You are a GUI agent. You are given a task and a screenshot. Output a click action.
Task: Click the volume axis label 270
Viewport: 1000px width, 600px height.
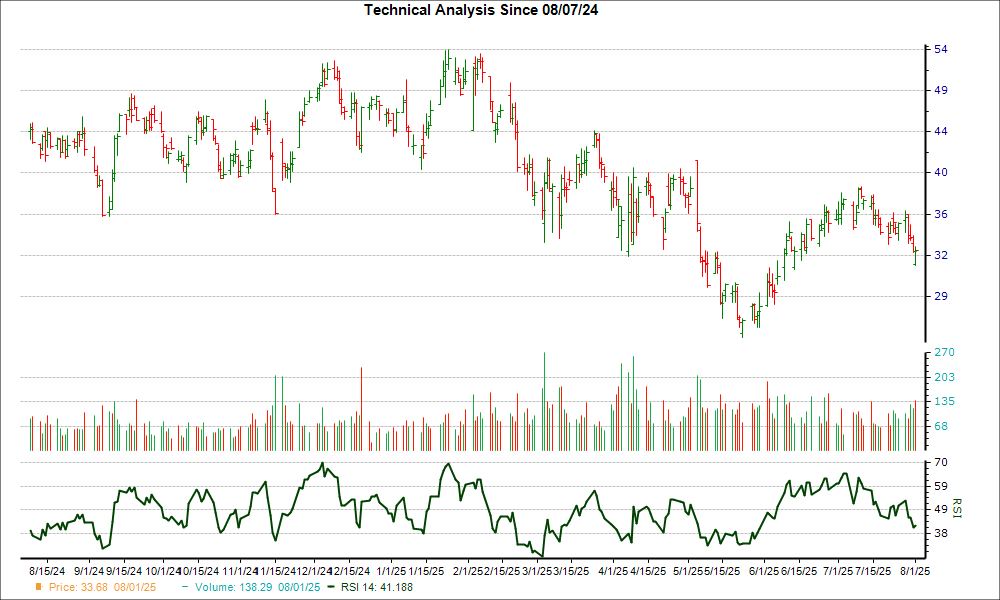tap(944, 352)
